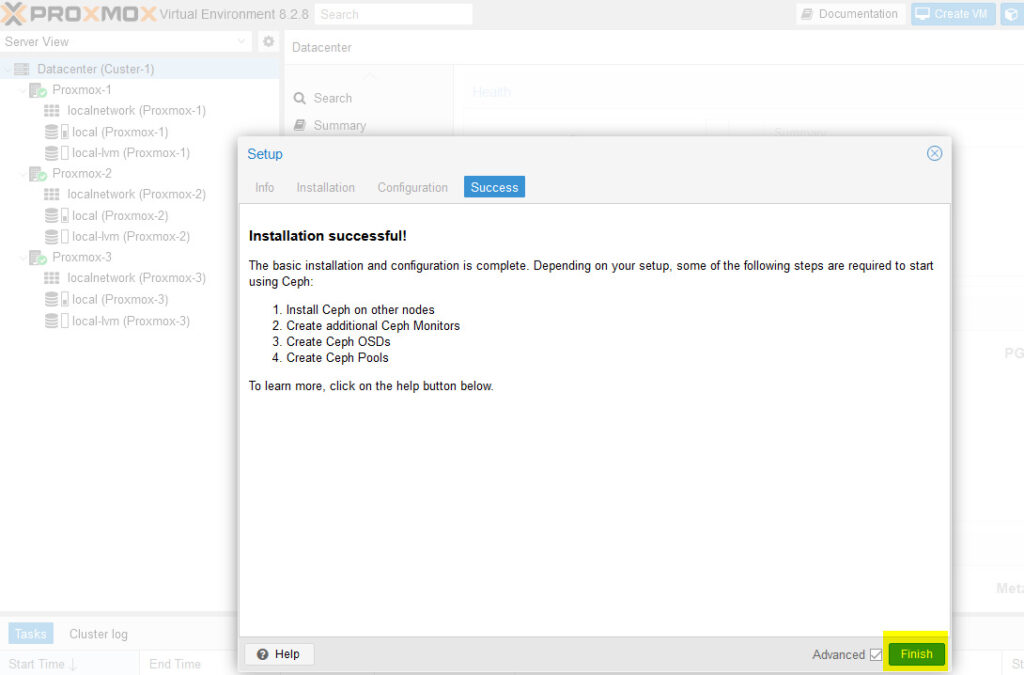Collapse the Datacenter (Custer-1) tree

click(7, 69)
